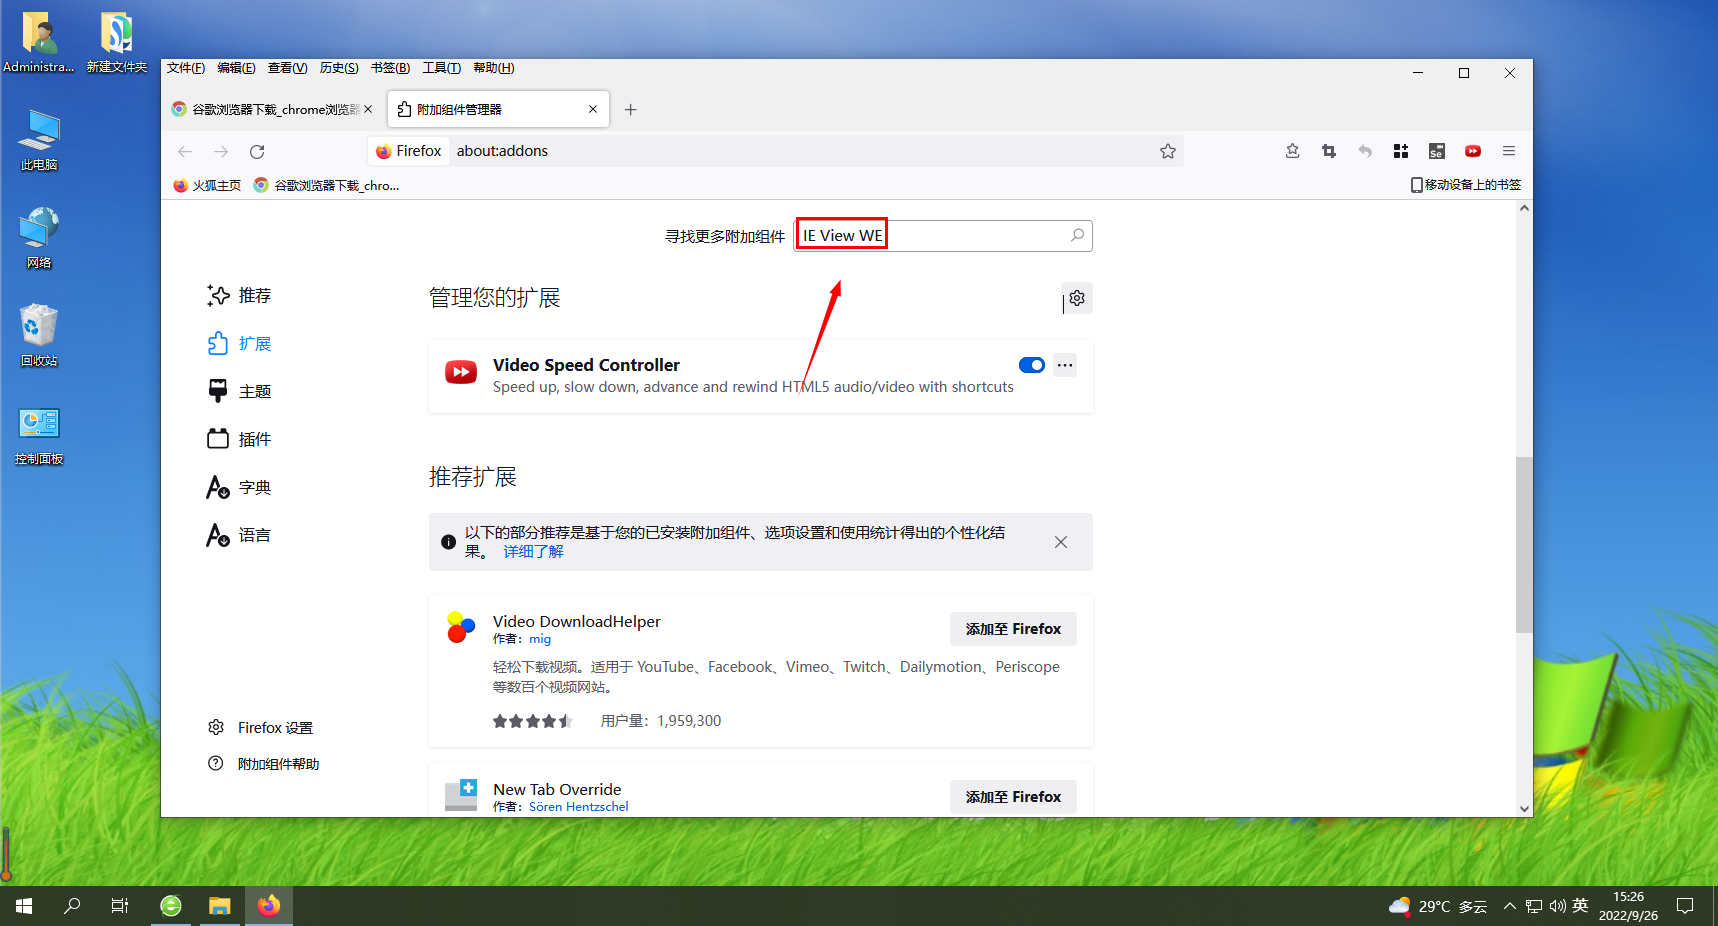Open 谷歌浏览器下载 bookmark in bookmarks bar
The width and height of the screenshot is (1718, 926).
(x=327, y=185)
